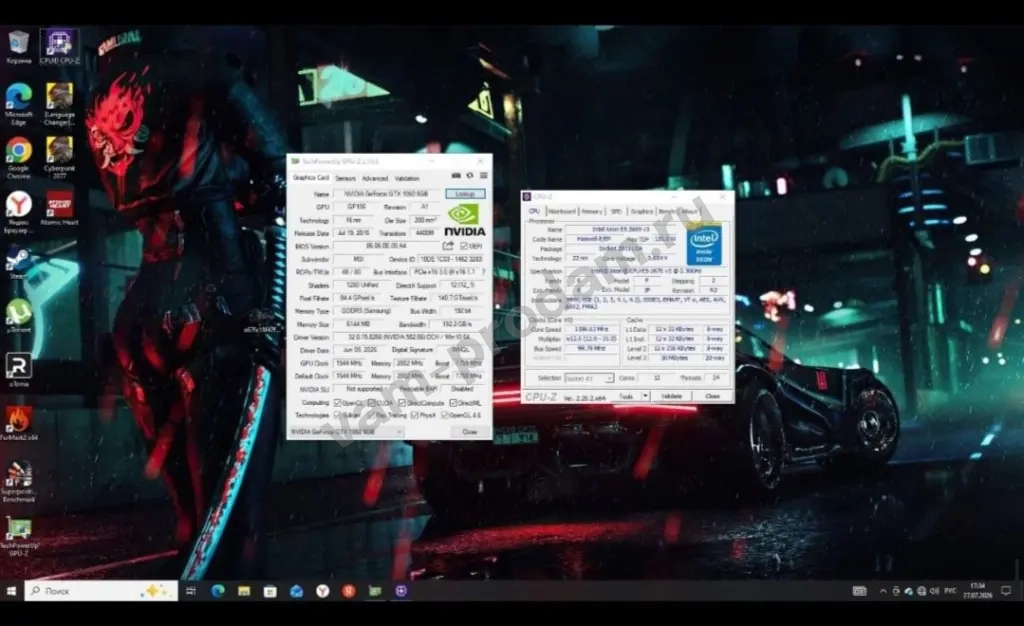The image size is (1024, 626).
Task: Click the BIOS export share icon in GPU-Z
Action: pyautogui.click(x=448, y=246)
